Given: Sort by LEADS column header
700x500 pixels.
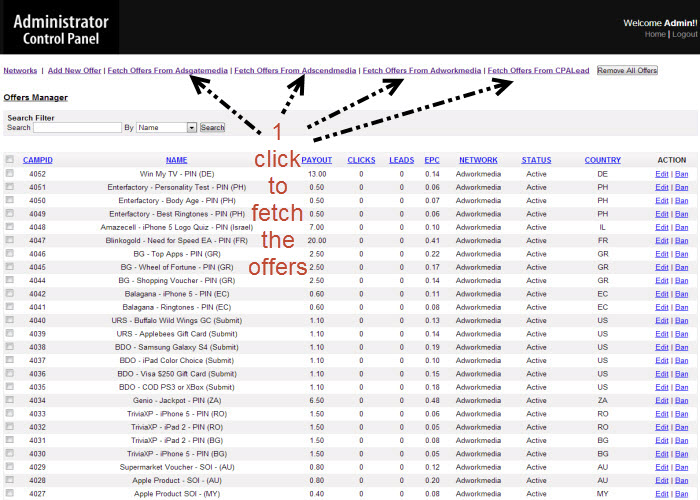Looking at the screenshot, I should [401, 160].
